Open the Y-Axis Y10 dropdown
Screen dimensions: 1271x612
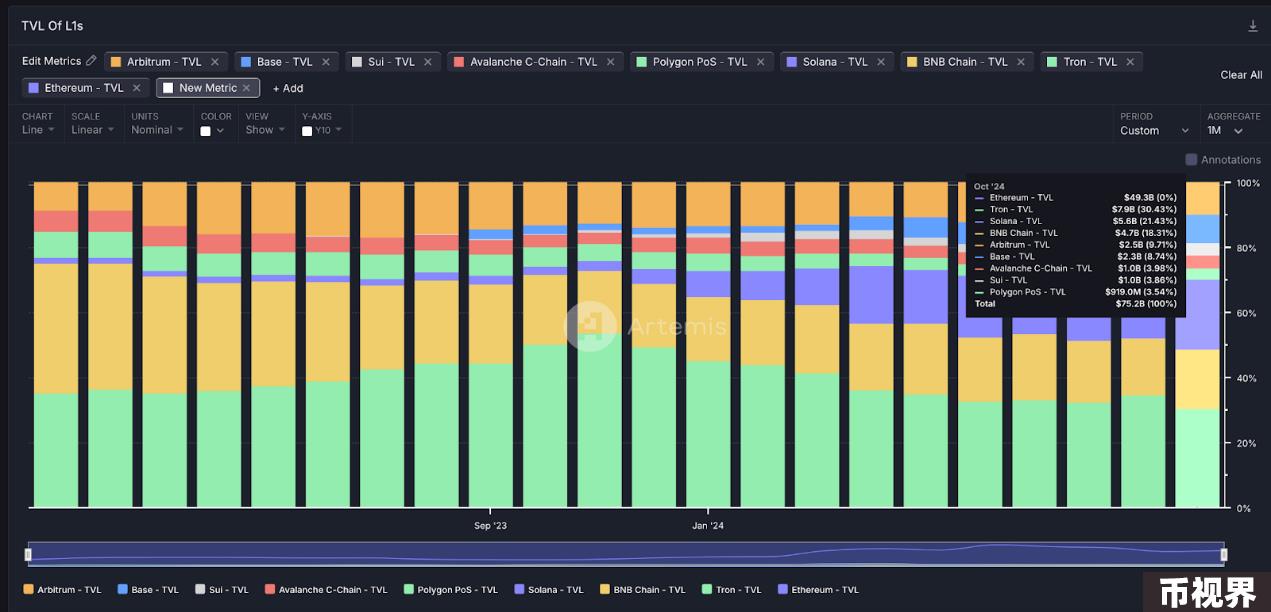tap(322, 130)
